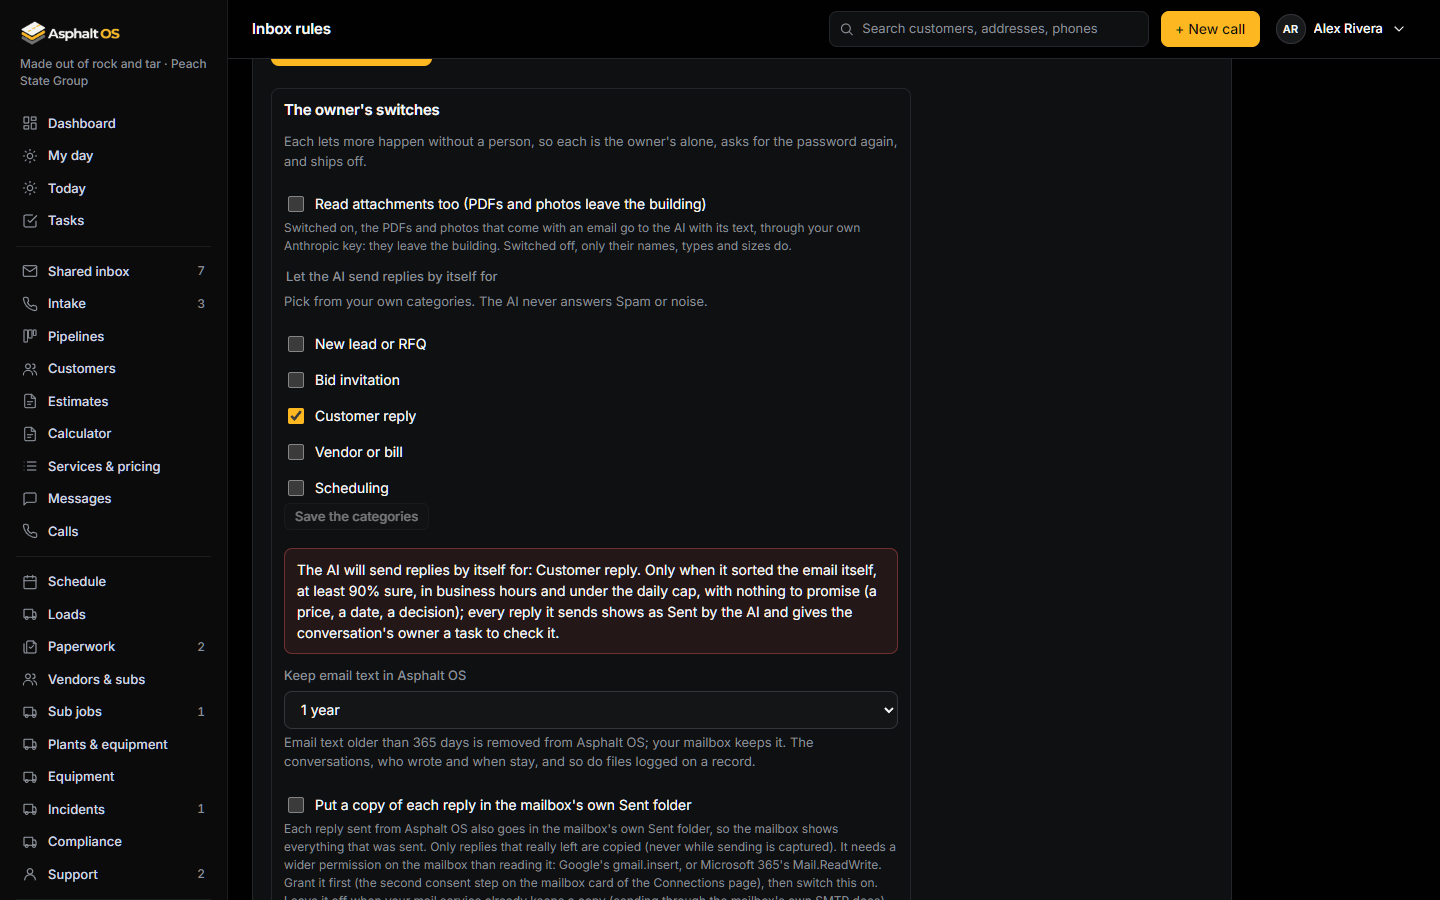Open the Today page in sidebar
Image resolution: width=1440 pixels, height=900 pixels.
point(113,188)
